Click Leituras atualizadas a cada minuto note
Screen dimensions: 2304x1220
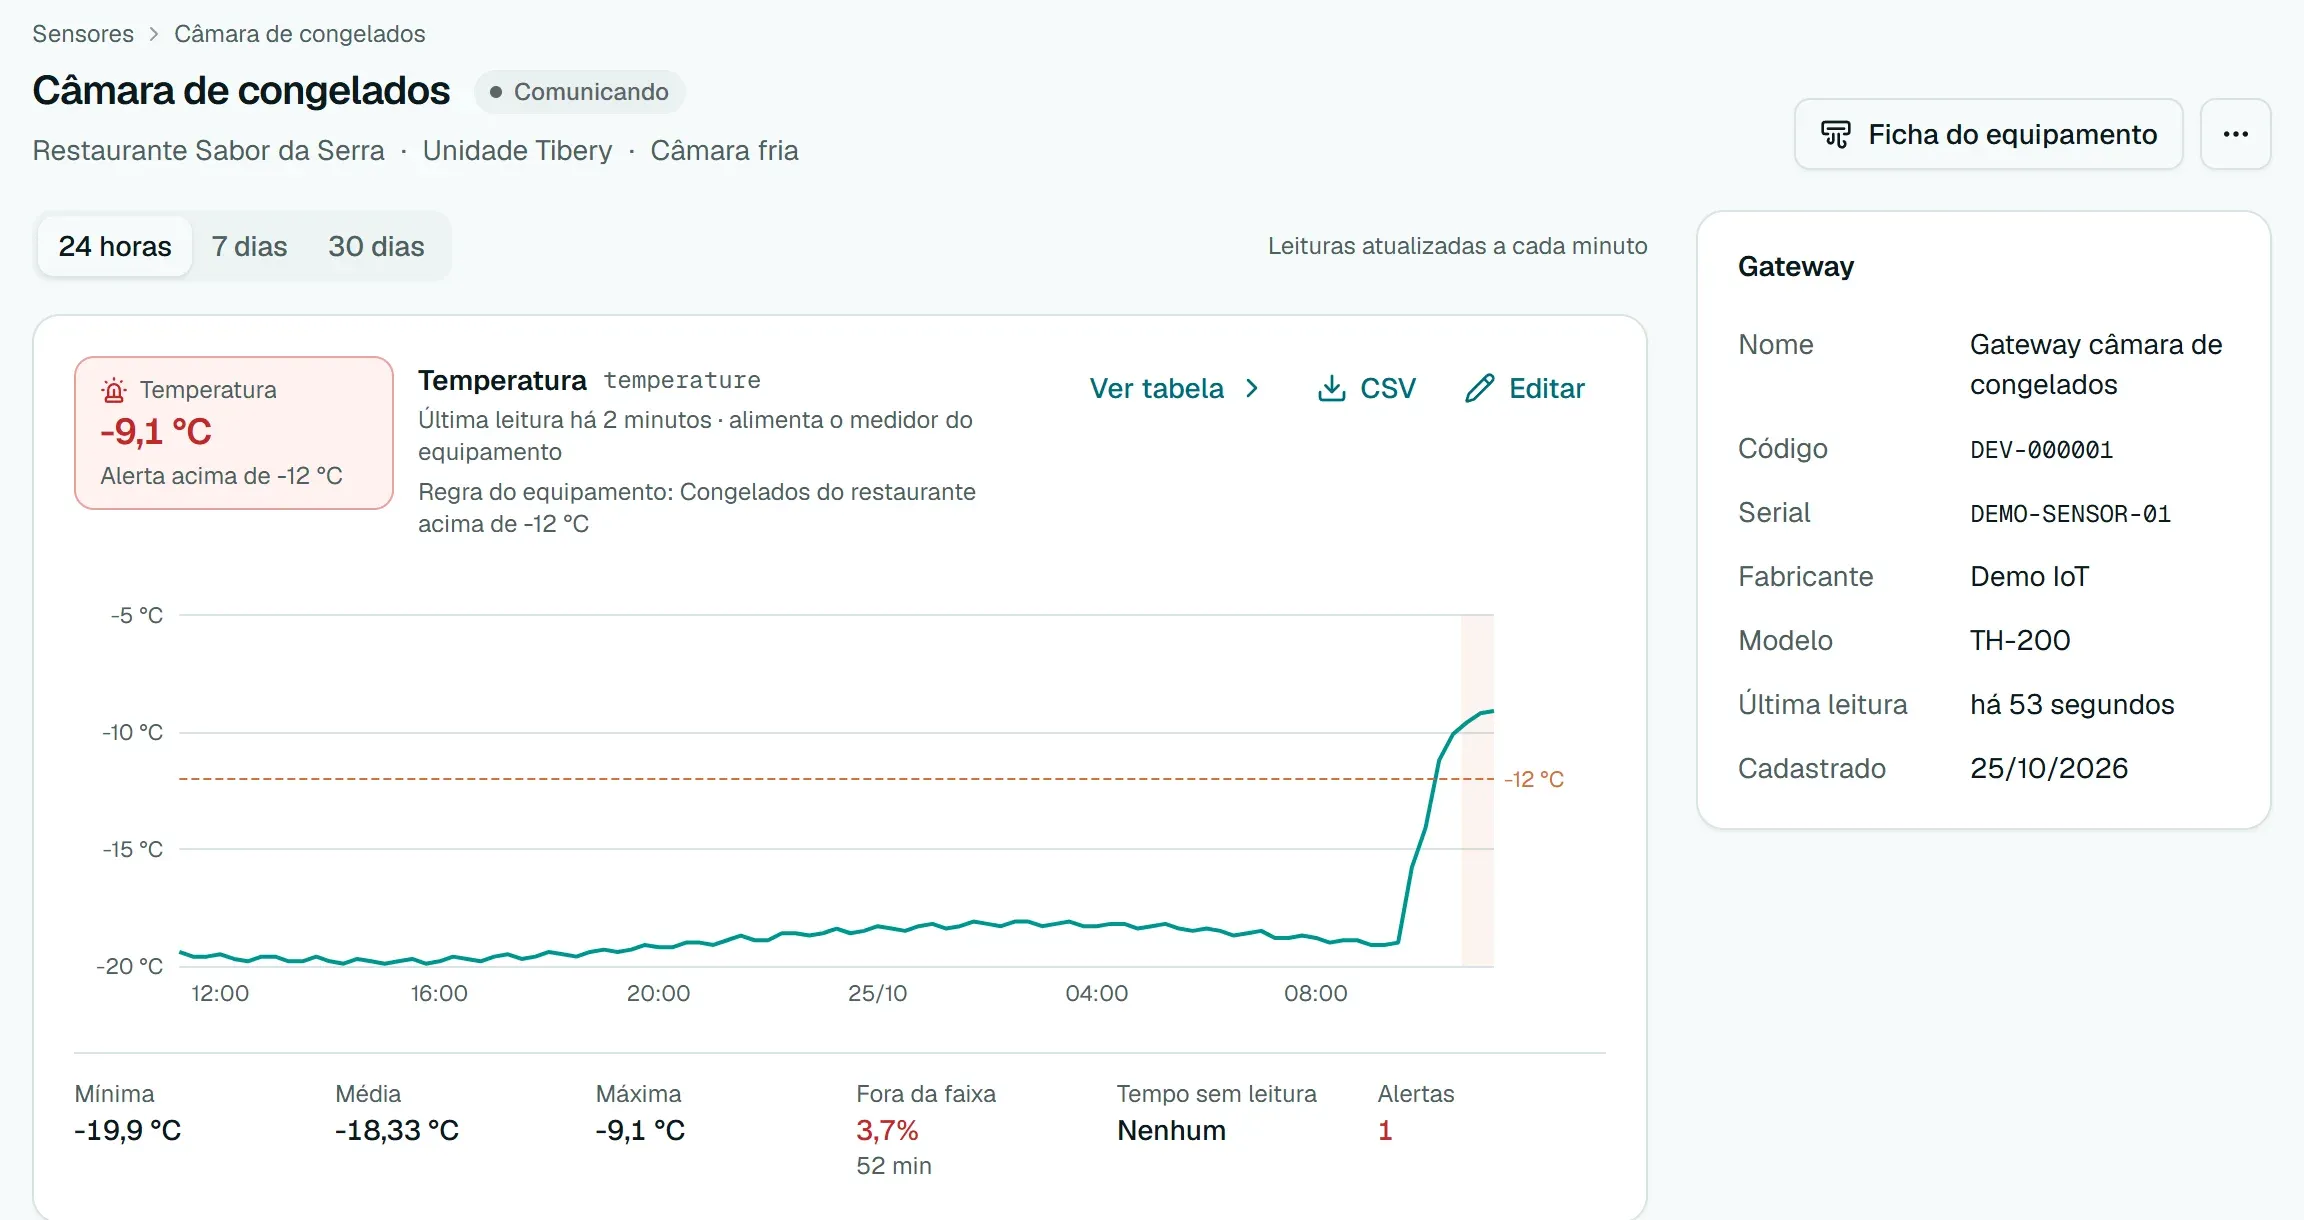(1457, 246)
